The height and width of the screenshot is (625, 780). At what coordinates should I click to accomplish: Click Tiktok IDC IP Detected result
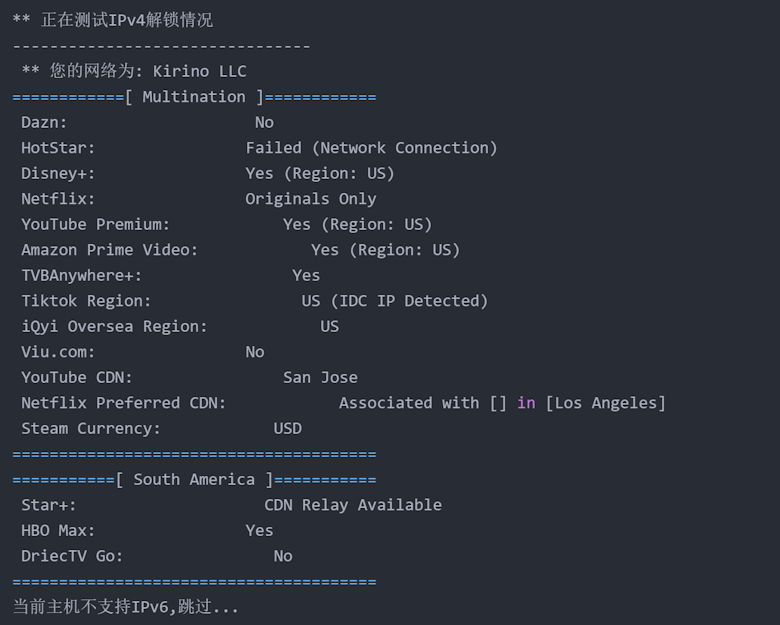point(394,301)
